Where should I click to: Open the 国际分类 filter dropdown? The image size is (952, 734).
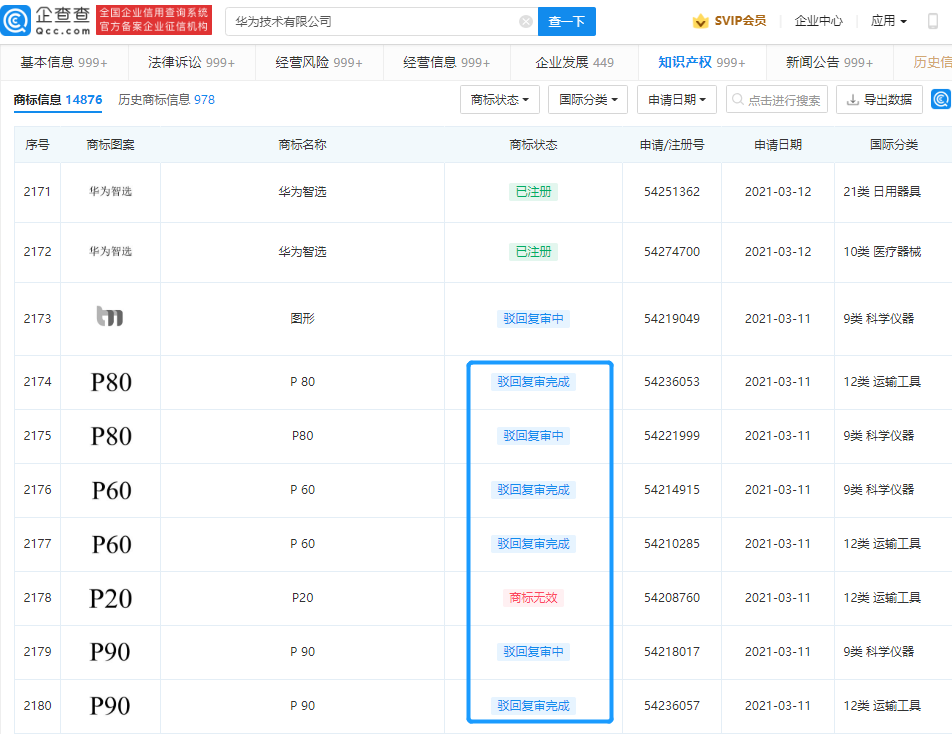pos(587,99)
